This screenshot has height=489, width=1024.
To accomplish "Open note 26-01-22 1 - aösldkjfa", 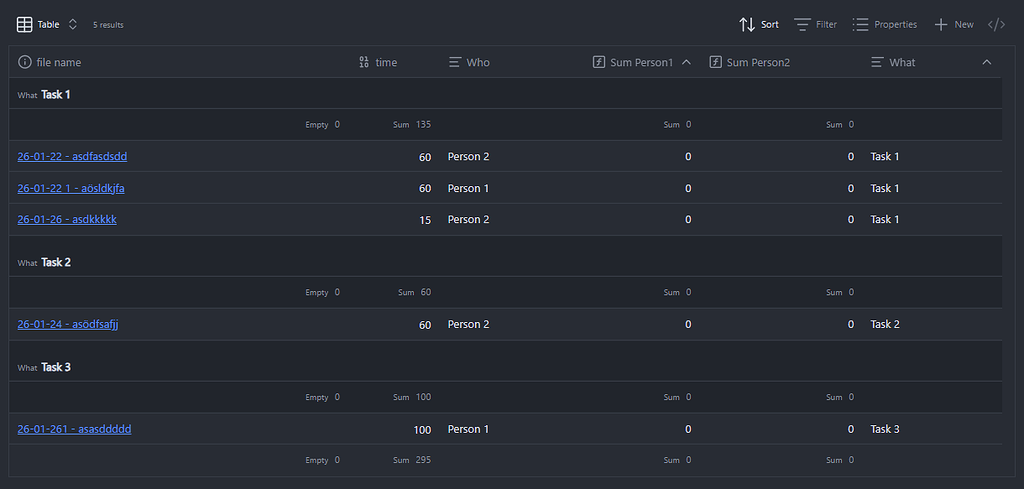I will point(71,188).
